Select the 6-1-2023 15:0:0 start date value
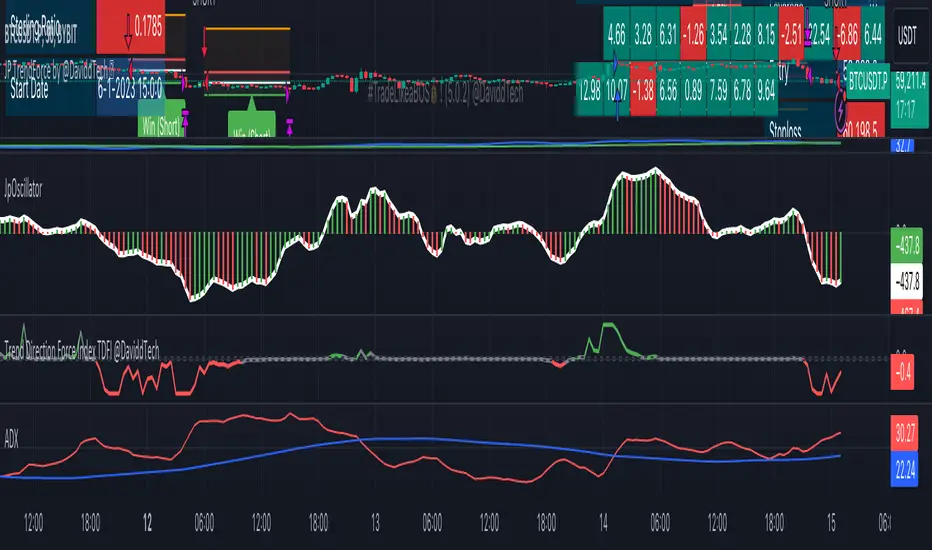The height and width of the screenshot is (550, 932). pyautogui.click(x=130, y=90)
